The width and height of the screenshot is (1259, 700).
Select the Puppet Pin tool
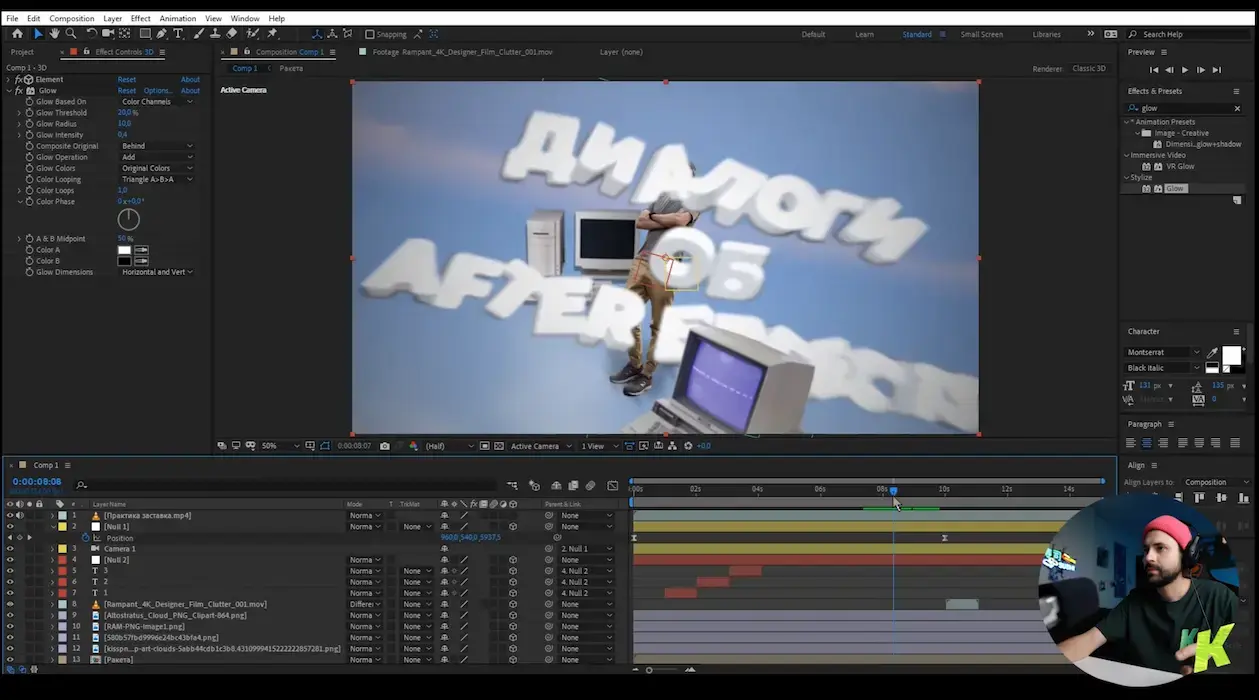[272, 34]
